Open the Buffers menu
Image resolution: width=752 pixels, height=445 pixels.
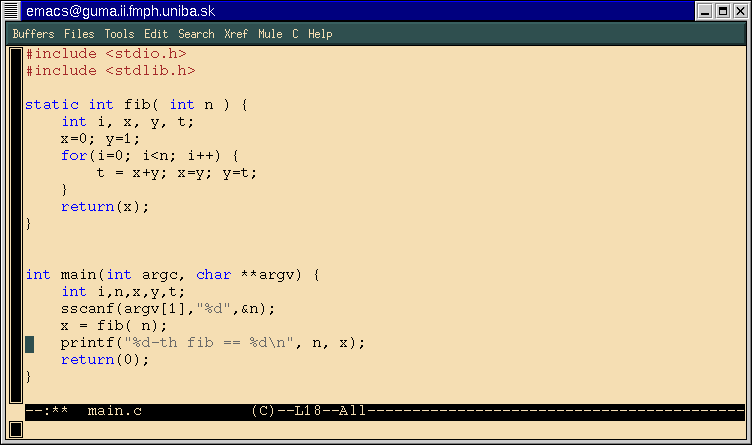pos(34,34)
